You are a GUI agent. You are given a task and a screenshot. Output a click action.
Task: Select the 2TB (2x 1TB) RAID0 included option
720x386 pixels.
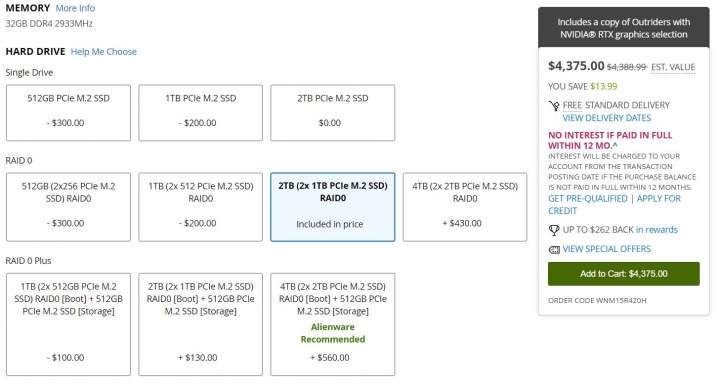(x=332, y=207)
